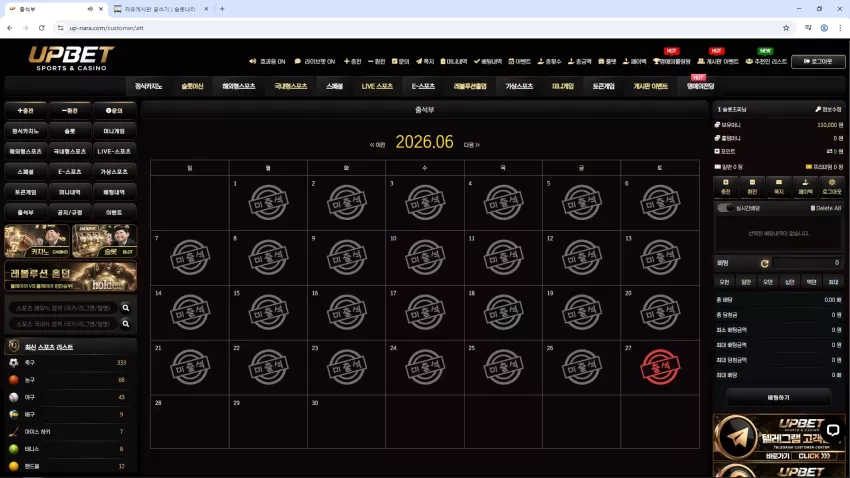The image size is (850, 478).
Task: Open the chat bubble widget icon
Action: tap(833, 431)
